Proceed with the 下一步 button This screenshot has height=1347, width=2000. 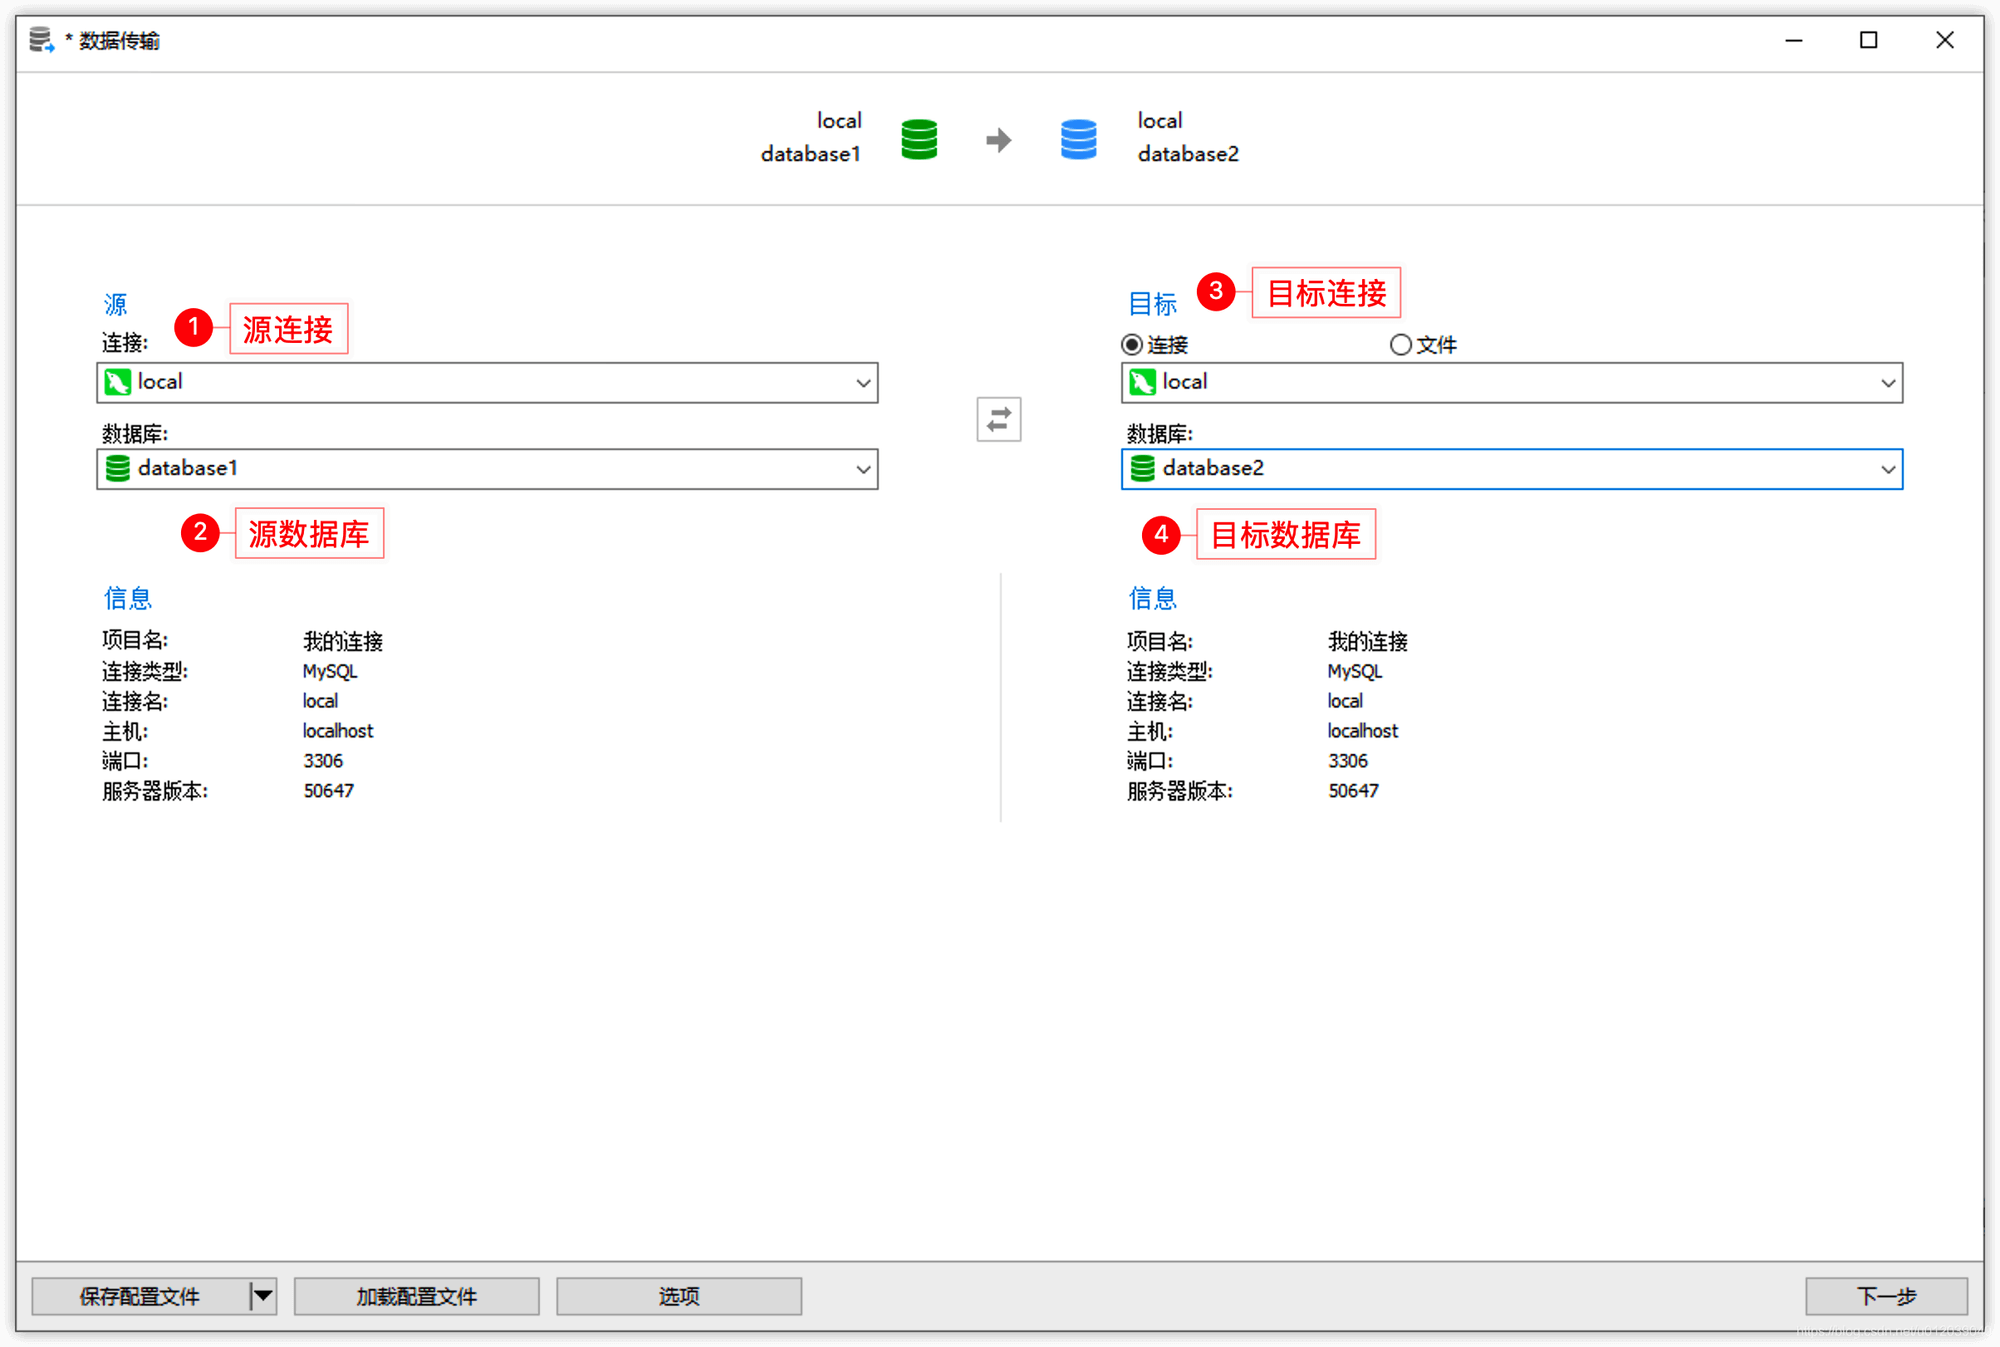(x=1885, y=1296)
